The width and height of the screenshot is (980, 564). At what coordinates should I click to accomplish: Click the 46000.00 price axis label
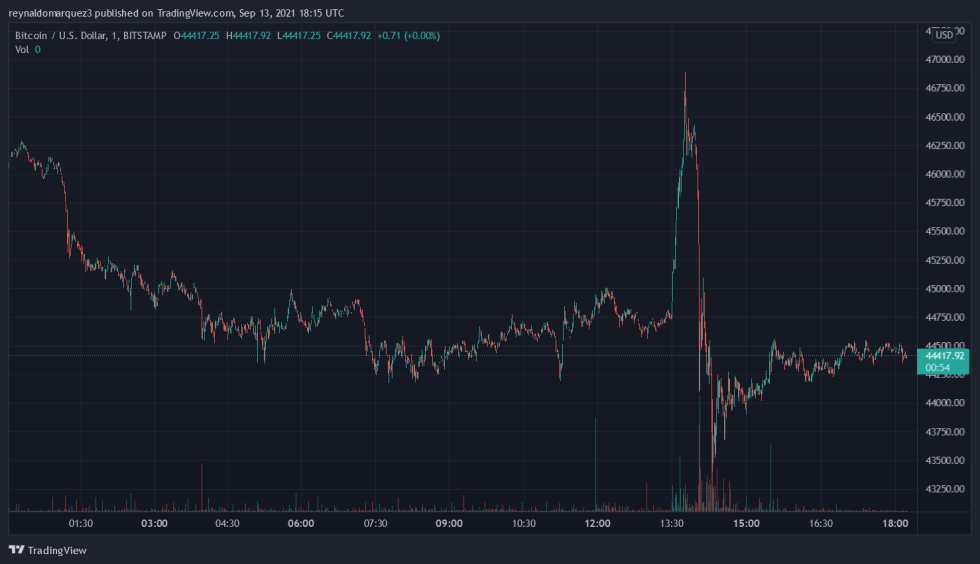pos(946,174)
